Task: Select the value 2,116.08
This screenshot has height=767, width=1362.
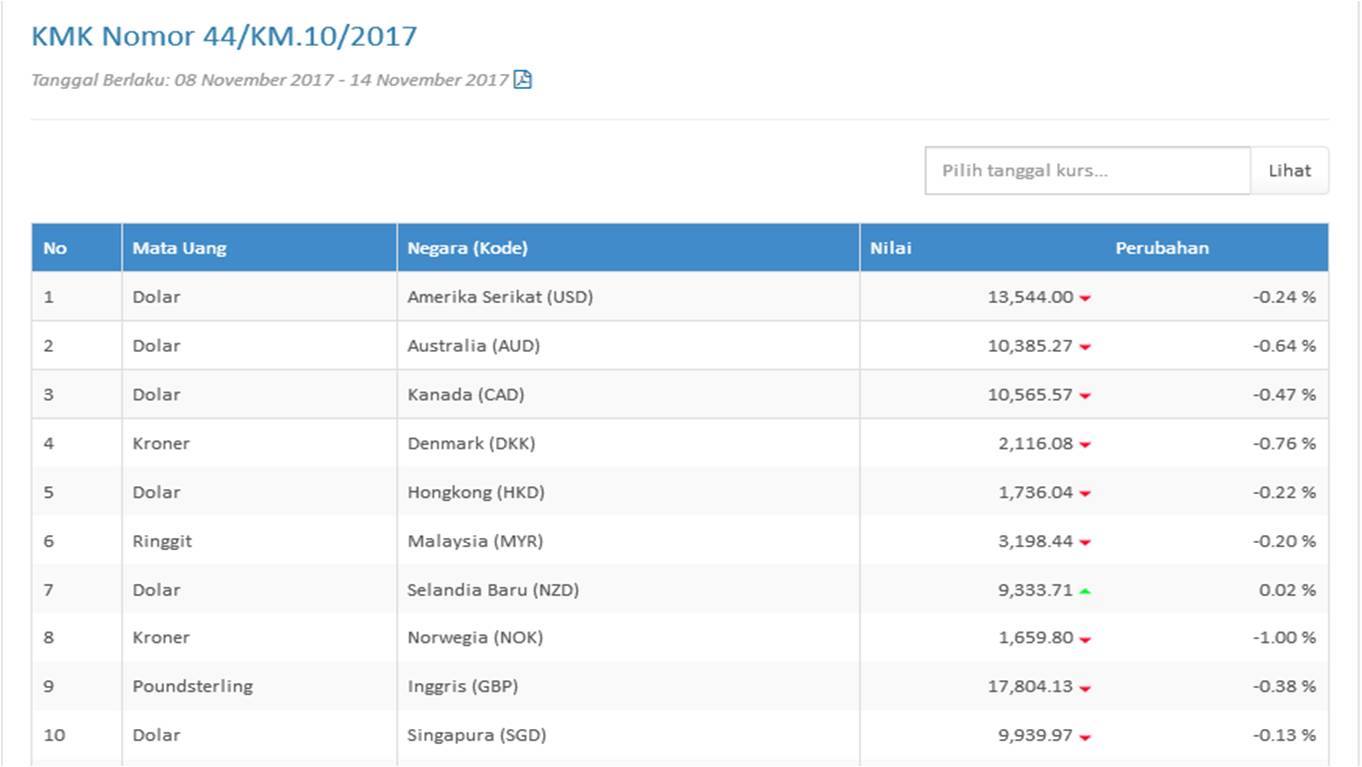Action: 1035,443
